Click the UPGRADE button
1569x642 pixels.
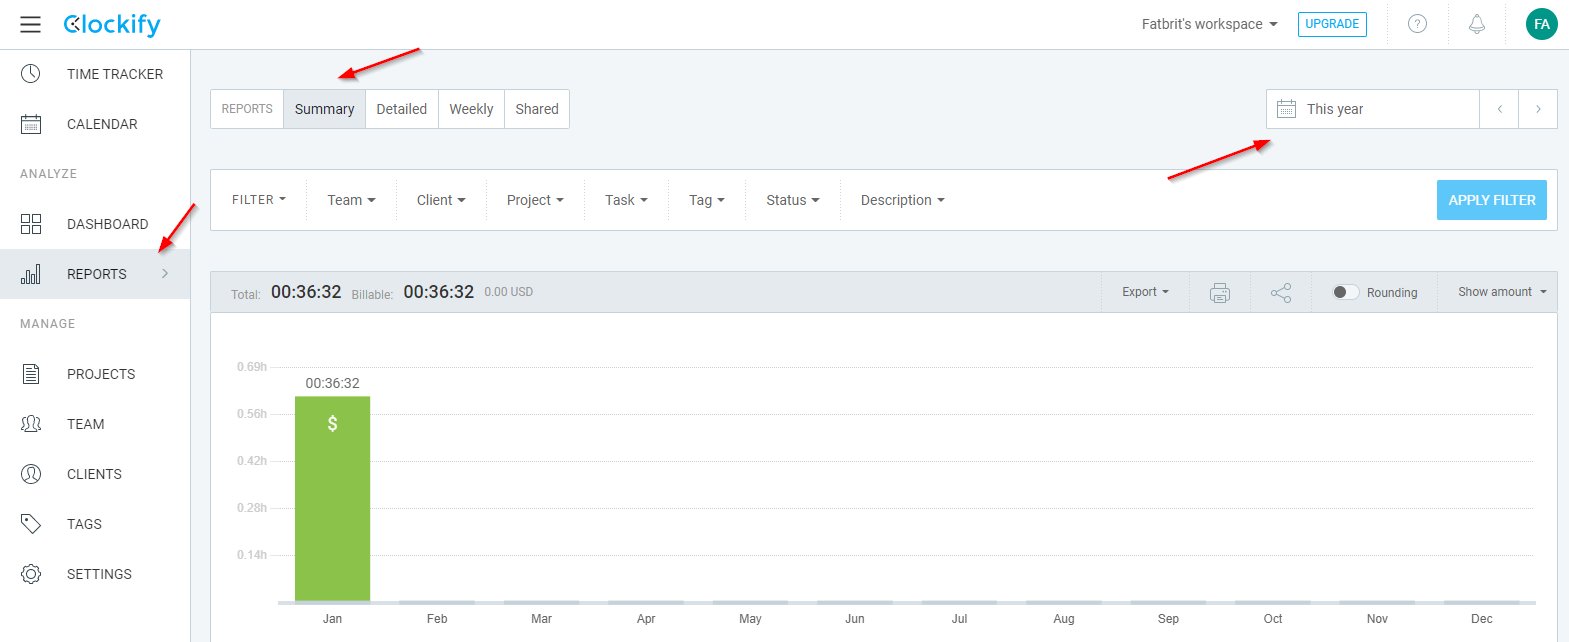[1332, 24]
